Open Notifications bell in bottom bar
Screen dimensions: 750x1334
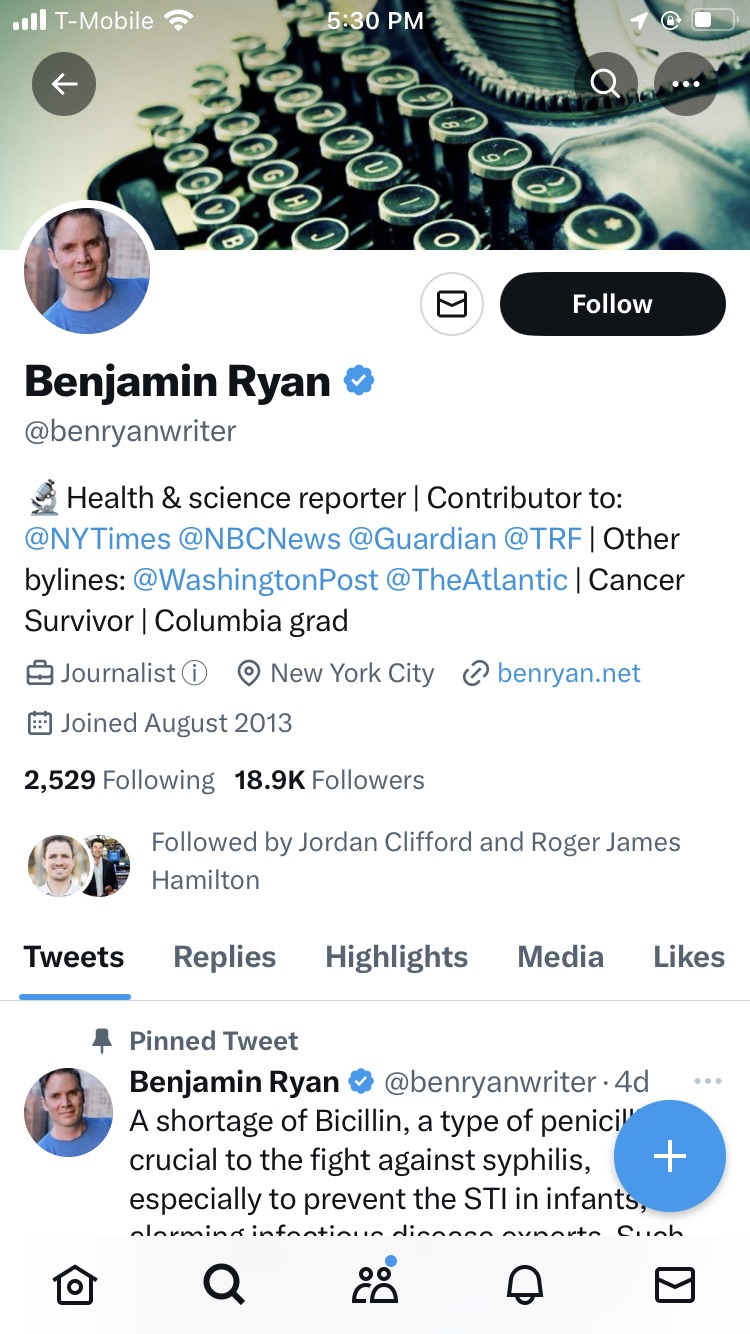click(524, 1284)
